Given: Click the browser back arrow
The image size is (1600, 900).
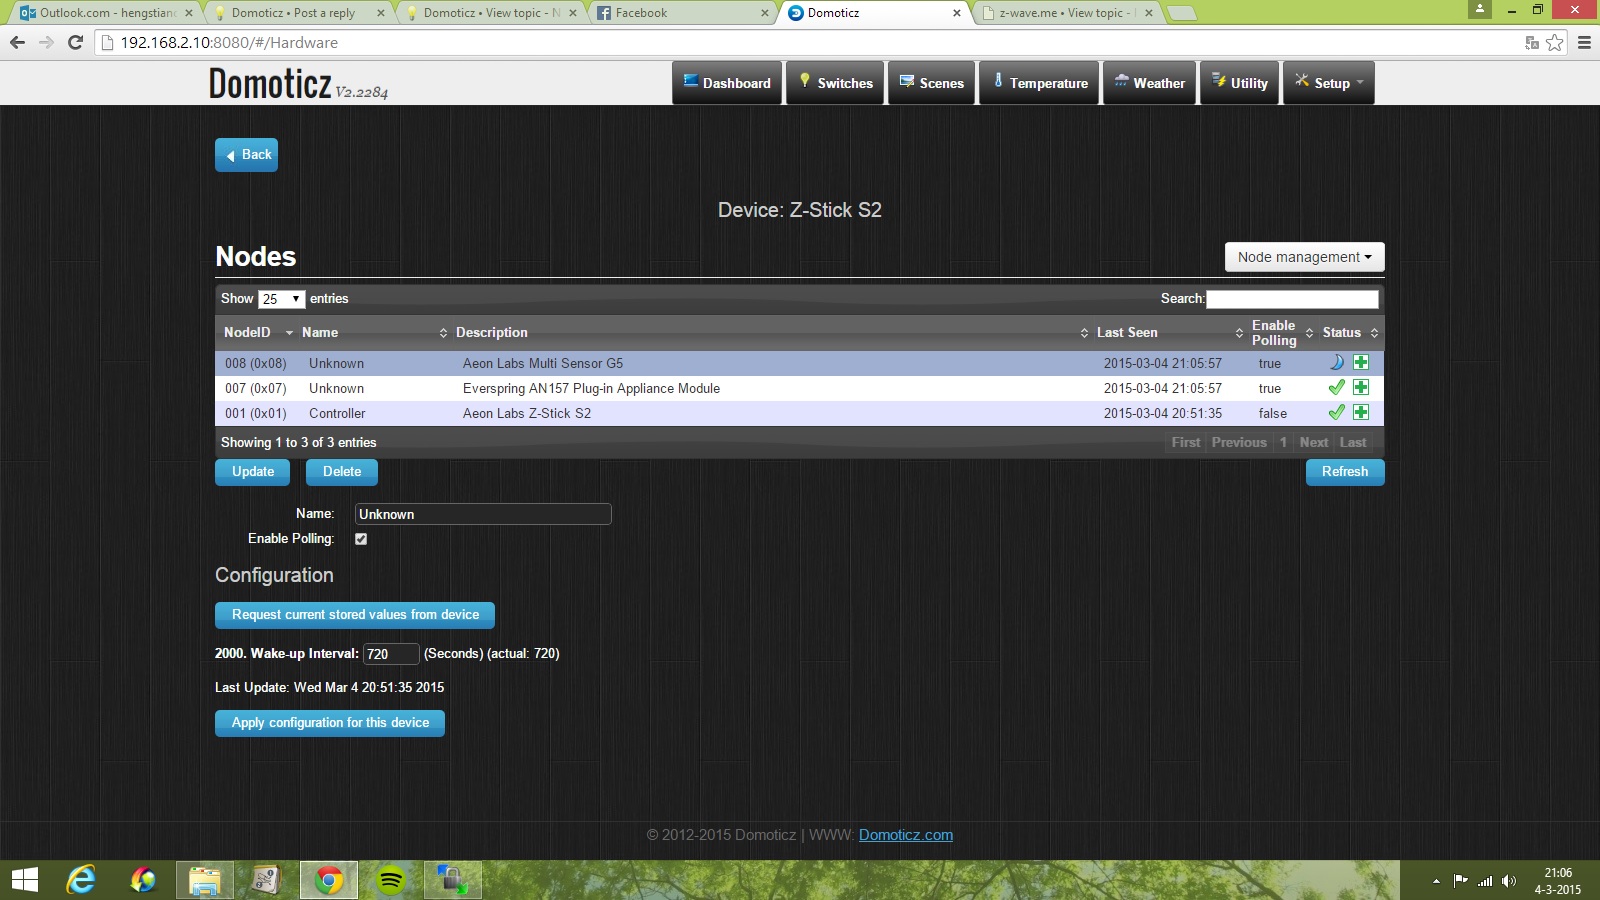Looking at the screenshot, I should click(17, 42).
